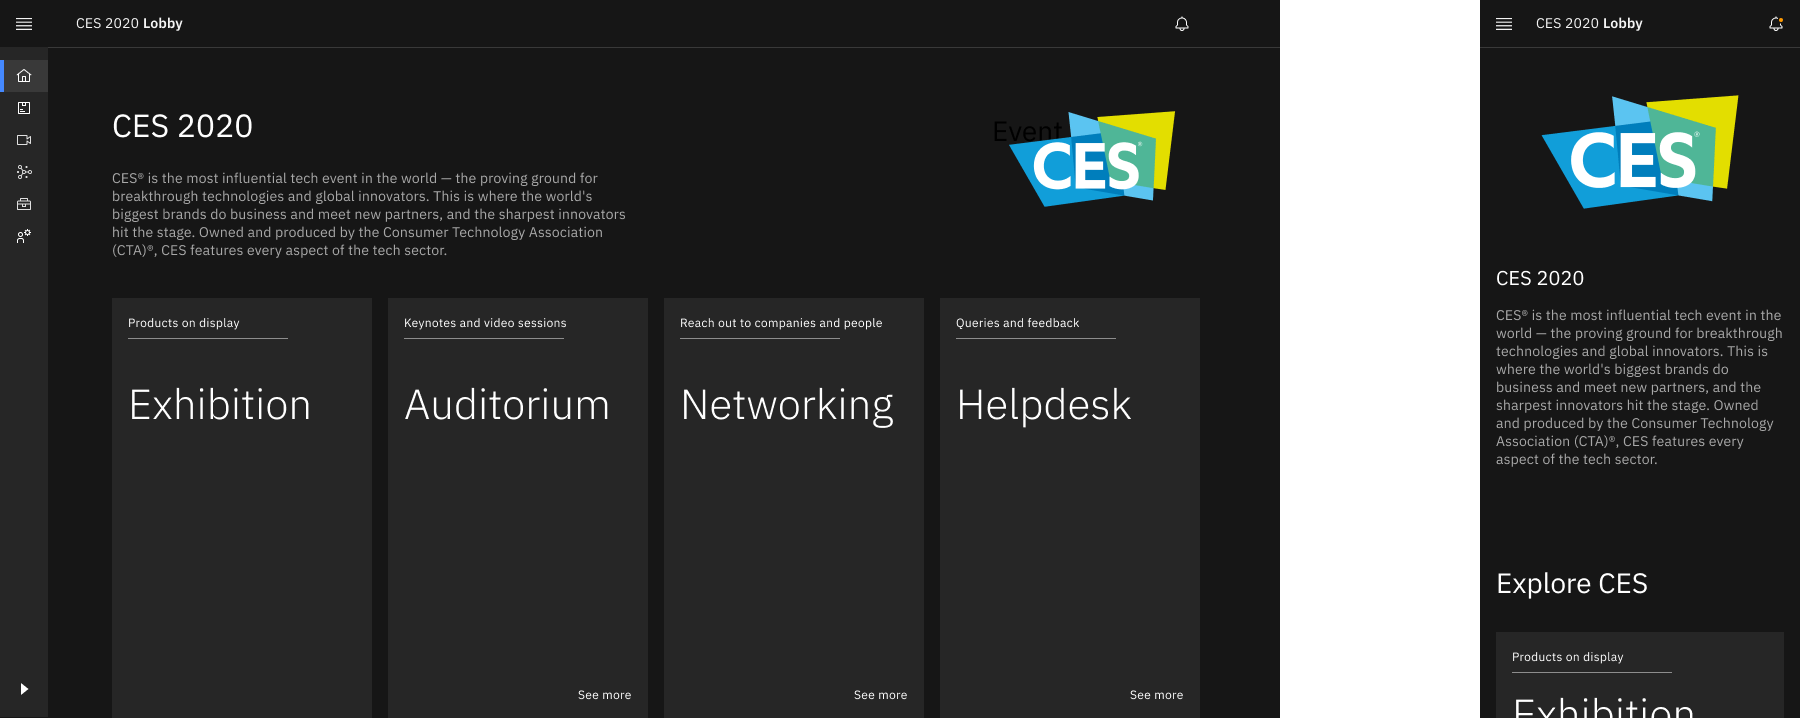
Task: Click 'Products on display' label in mobile card
Action: 1567,657
